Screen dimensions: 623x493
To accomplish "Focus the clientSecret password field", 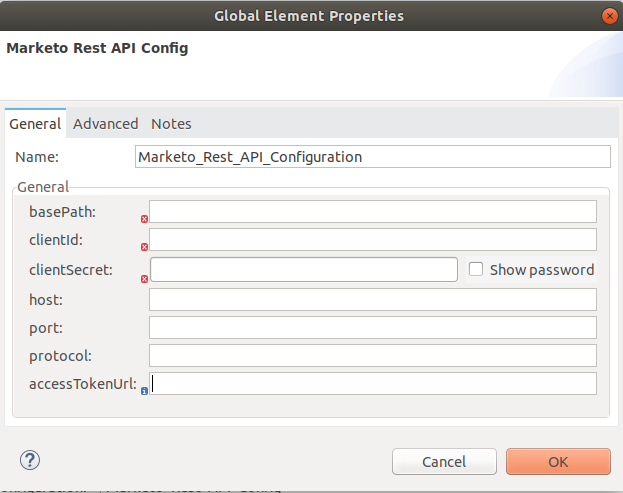I will tap(304, 269).
